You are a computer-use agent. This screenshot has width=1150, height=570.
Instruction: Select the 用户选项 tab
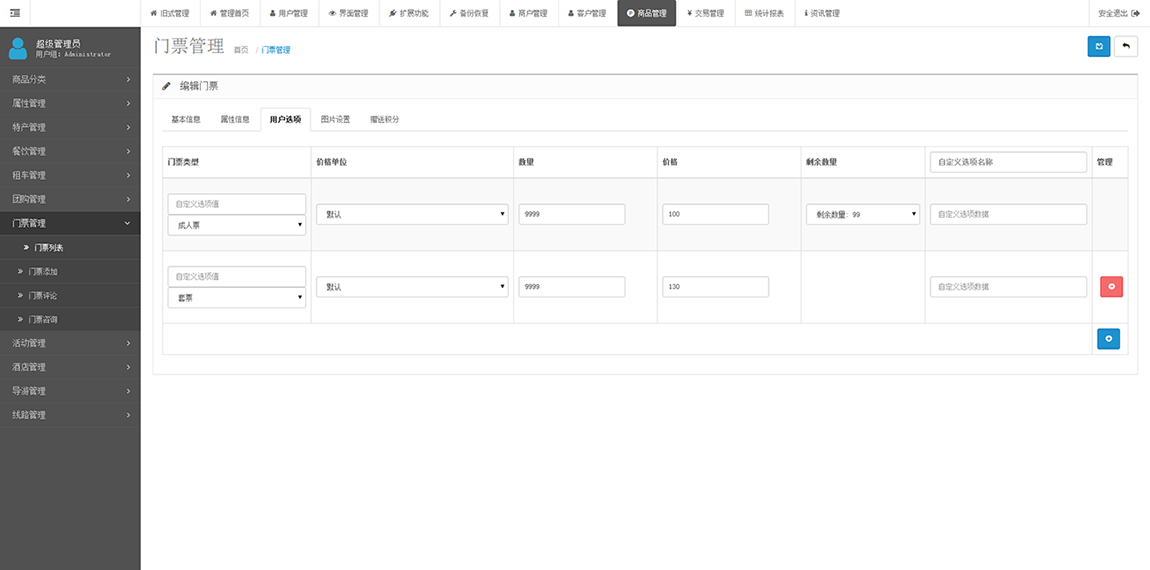[285, 120]
